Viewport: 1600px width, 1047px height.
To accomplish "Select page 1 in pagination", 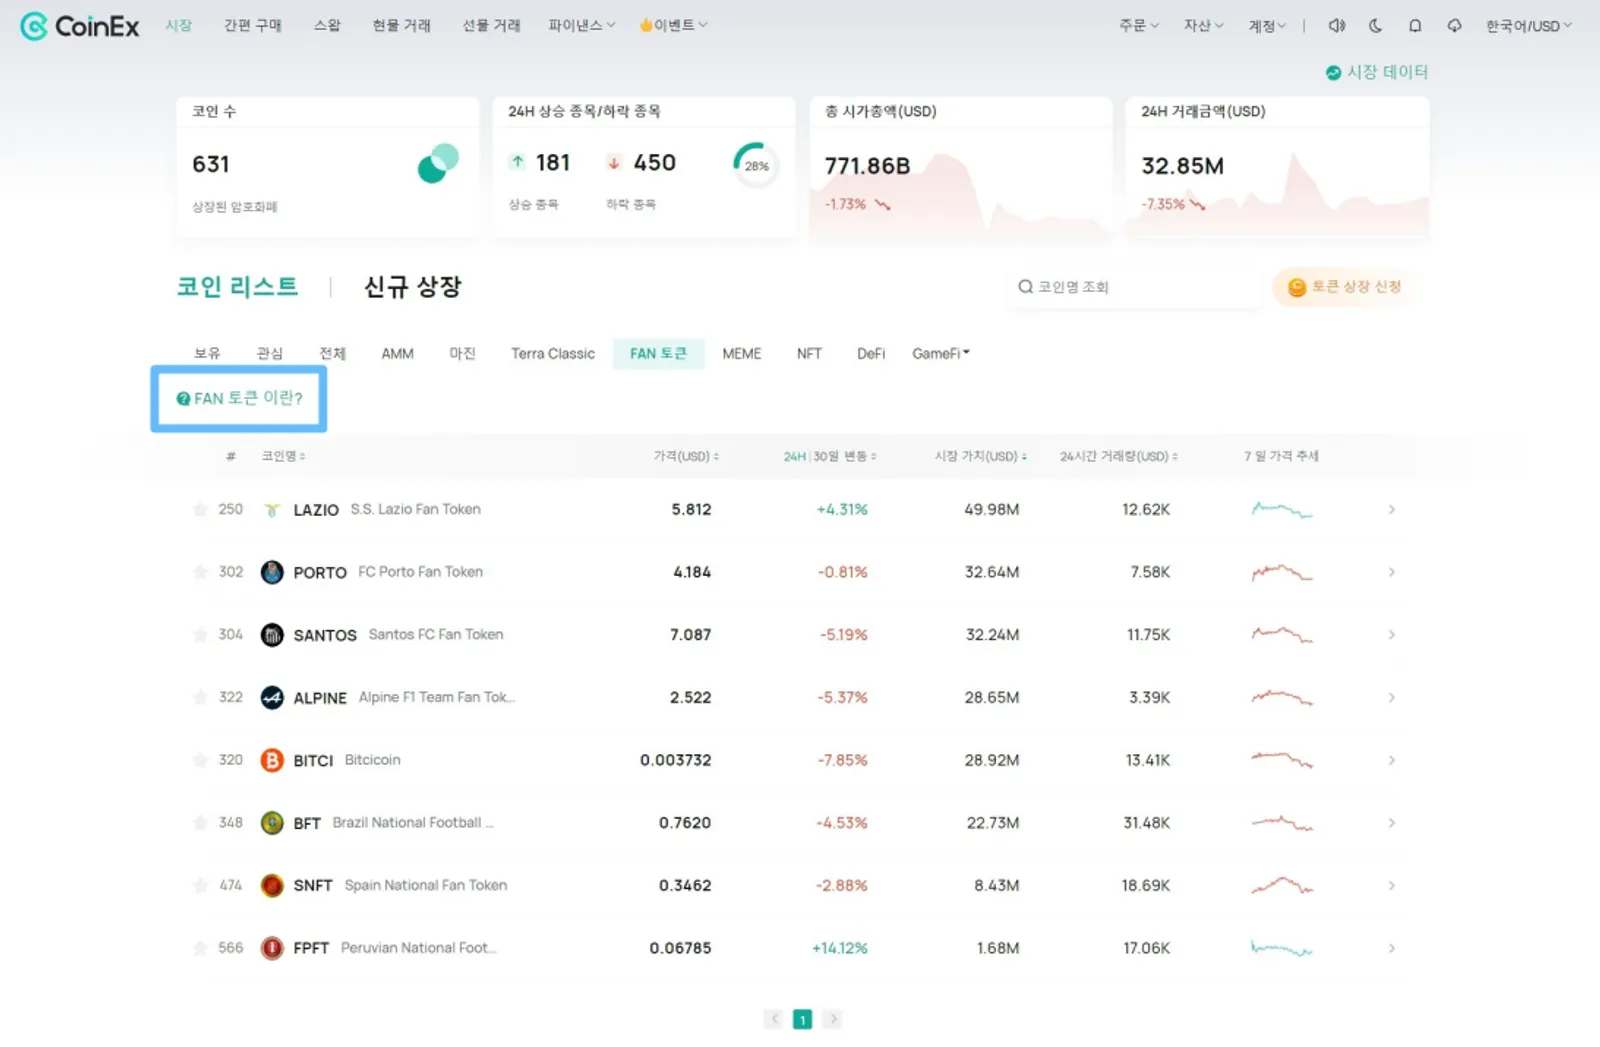I will [x=802, y=1019].
